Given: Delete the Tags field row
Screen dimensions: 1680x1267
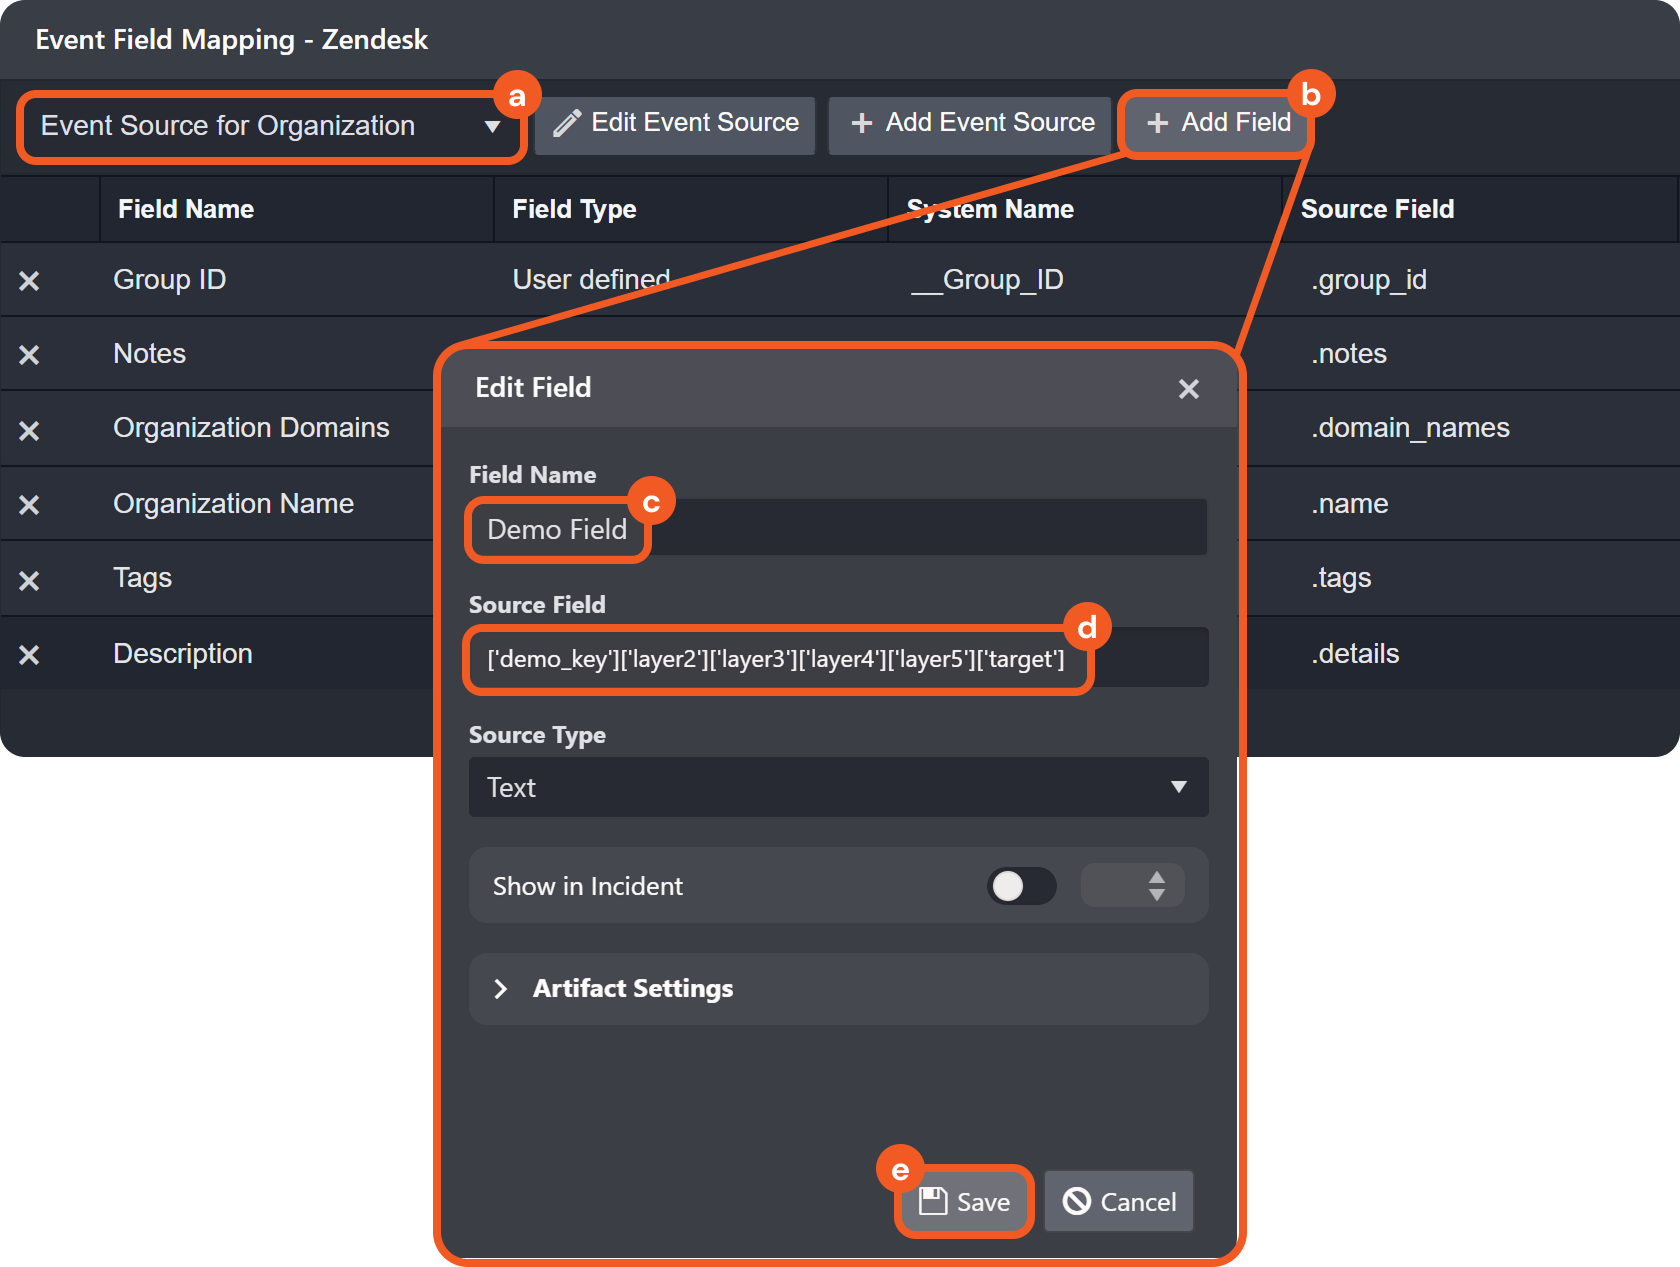Looking at the screenshot, I should [x=29, y=580].
